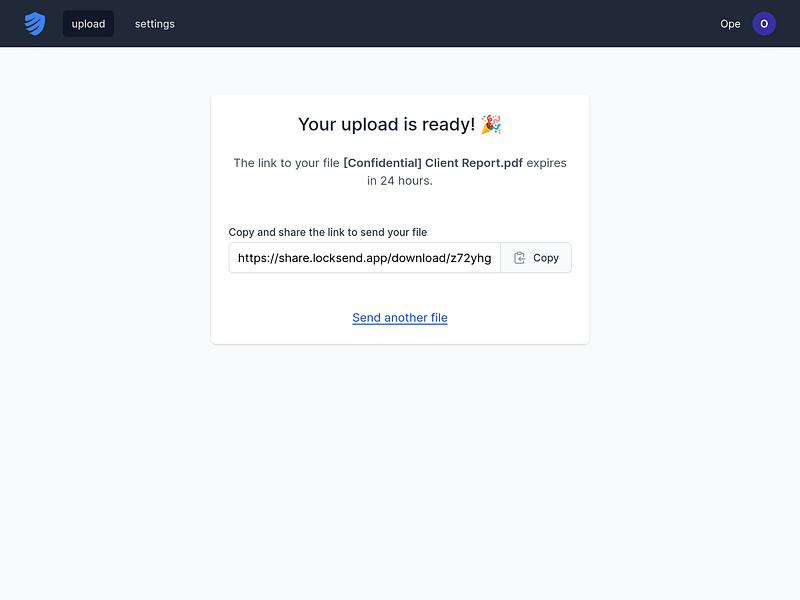Click the Copy and share the link label
The height and width of the screenshot is (600, 800).
(328, 232)
